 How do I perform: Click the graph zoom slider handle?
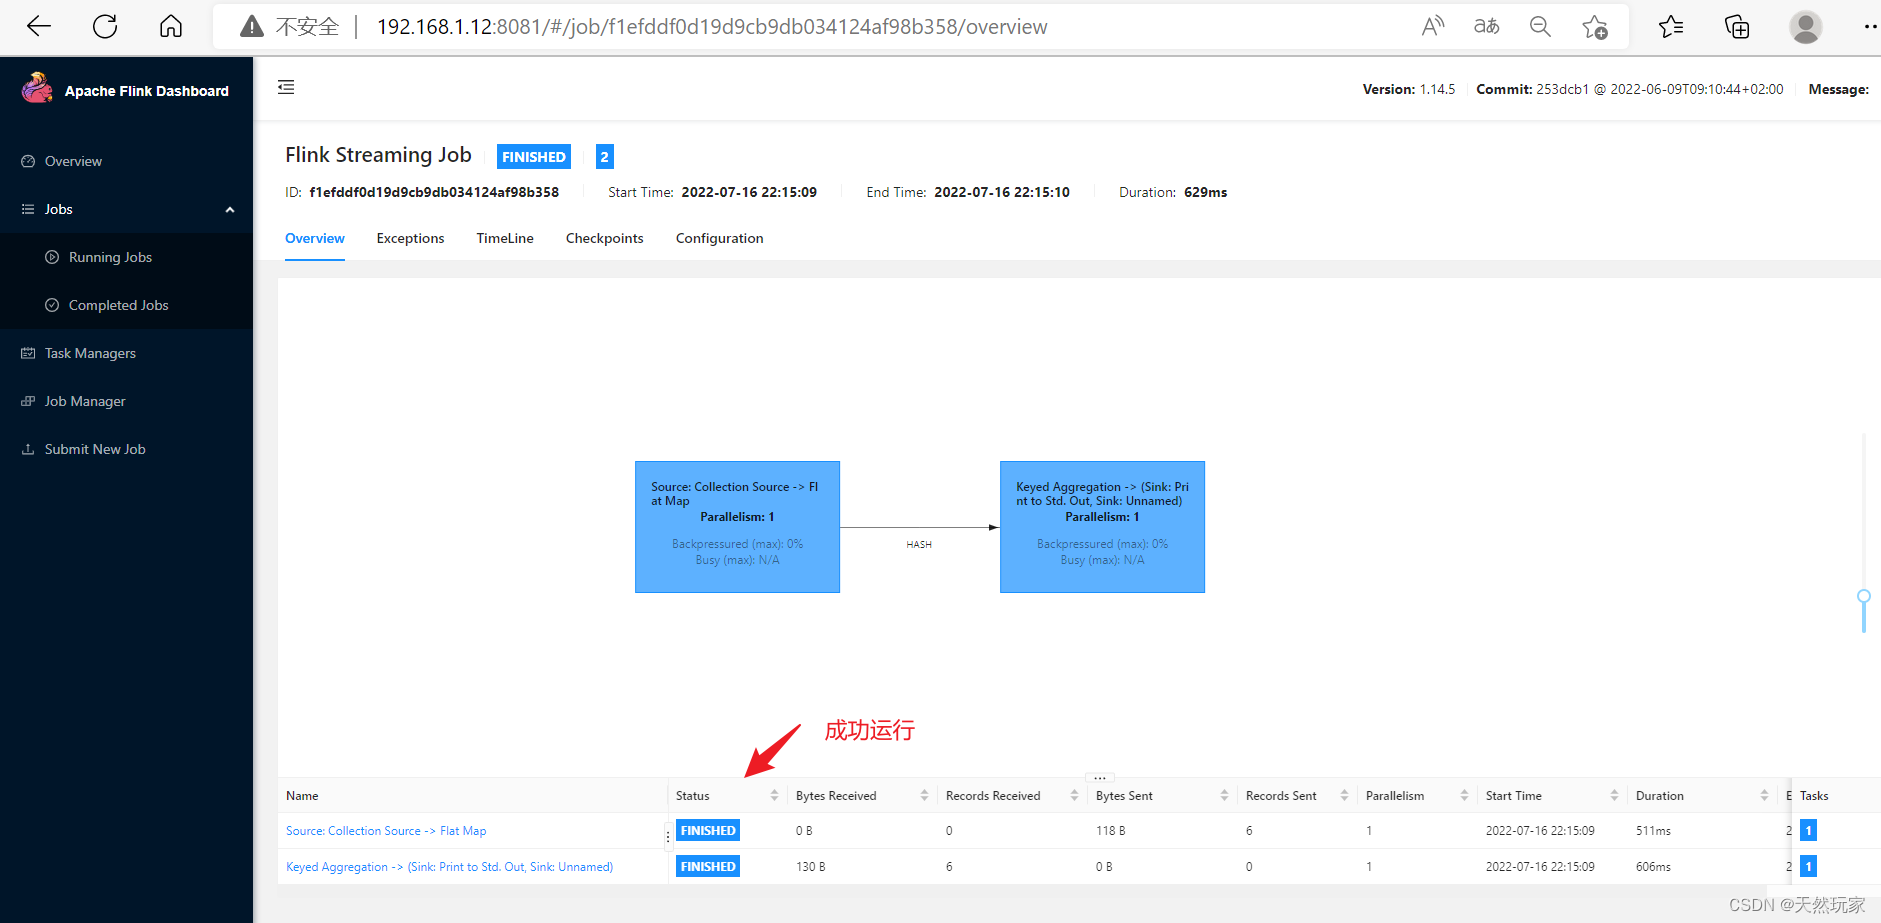point(1864,596)
